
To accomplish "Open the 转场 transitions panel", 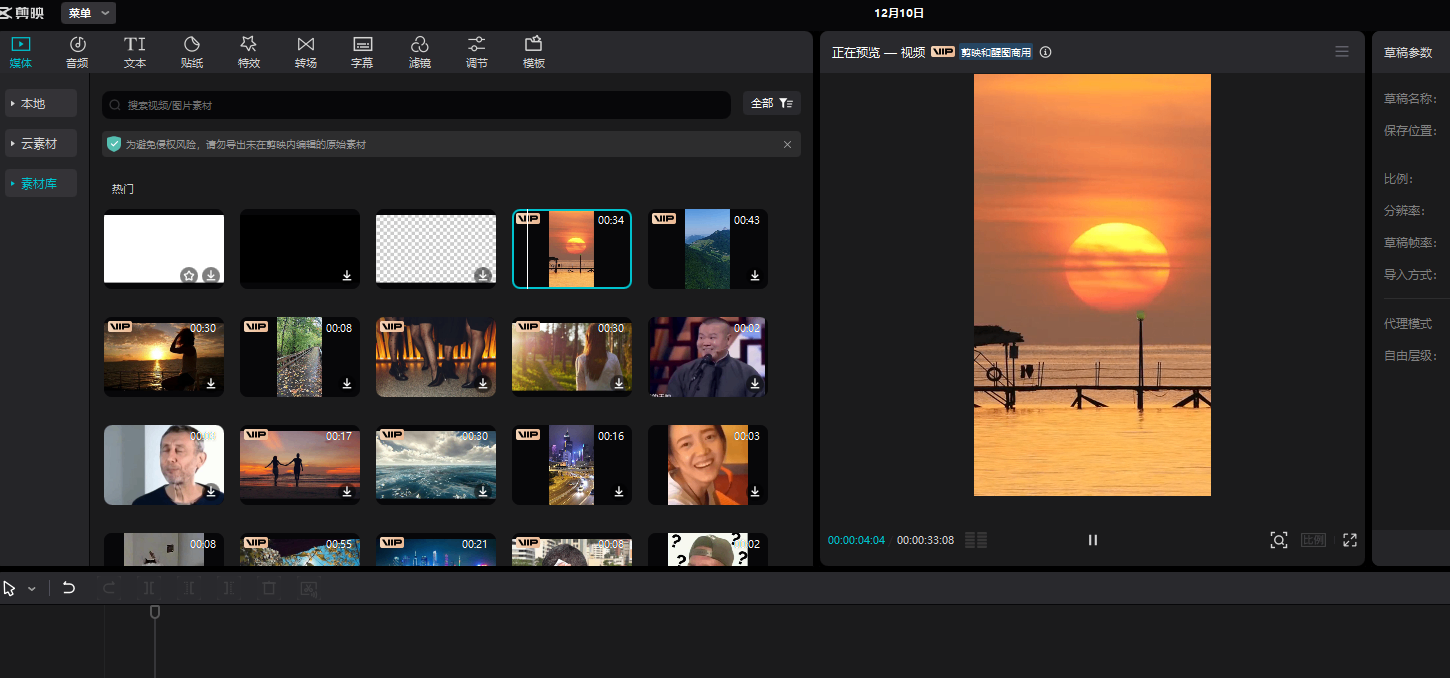I will (x=306, y=52).
